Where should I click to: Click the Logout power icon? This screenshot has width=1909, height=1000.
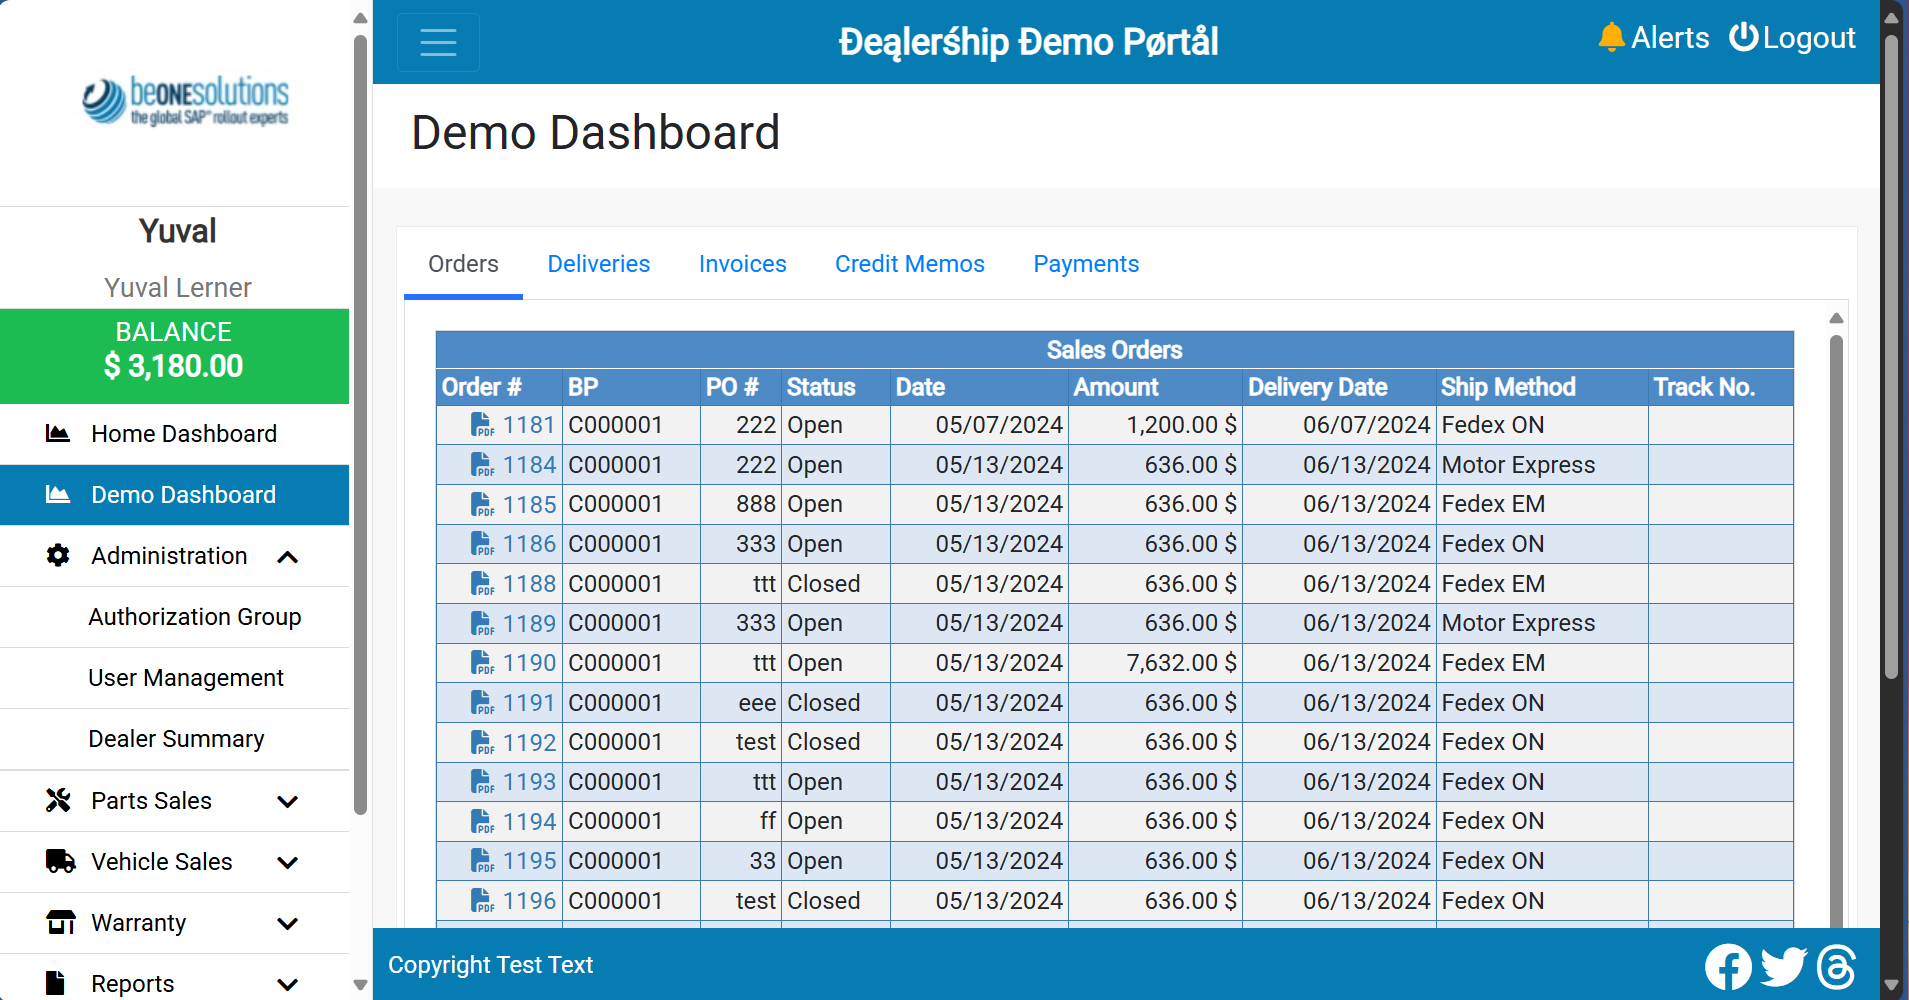tap(1744, 36)
